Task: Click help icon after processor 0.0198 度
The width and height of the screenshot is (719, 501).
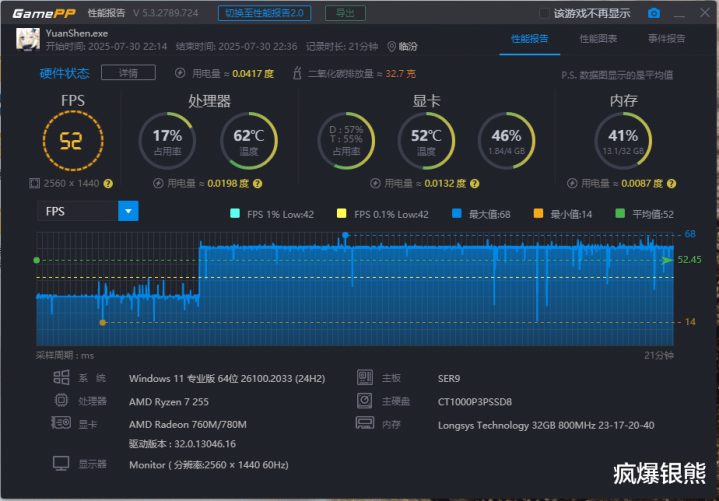Action: pos(258,184)
